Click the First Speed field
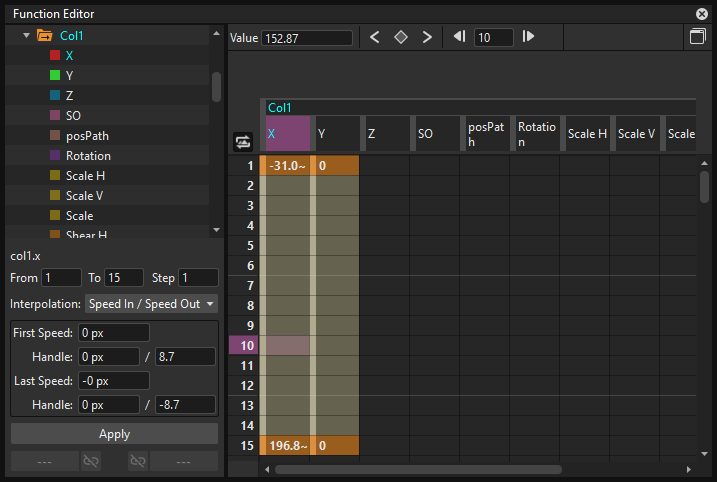717x482 pixels. pos(114,333)
